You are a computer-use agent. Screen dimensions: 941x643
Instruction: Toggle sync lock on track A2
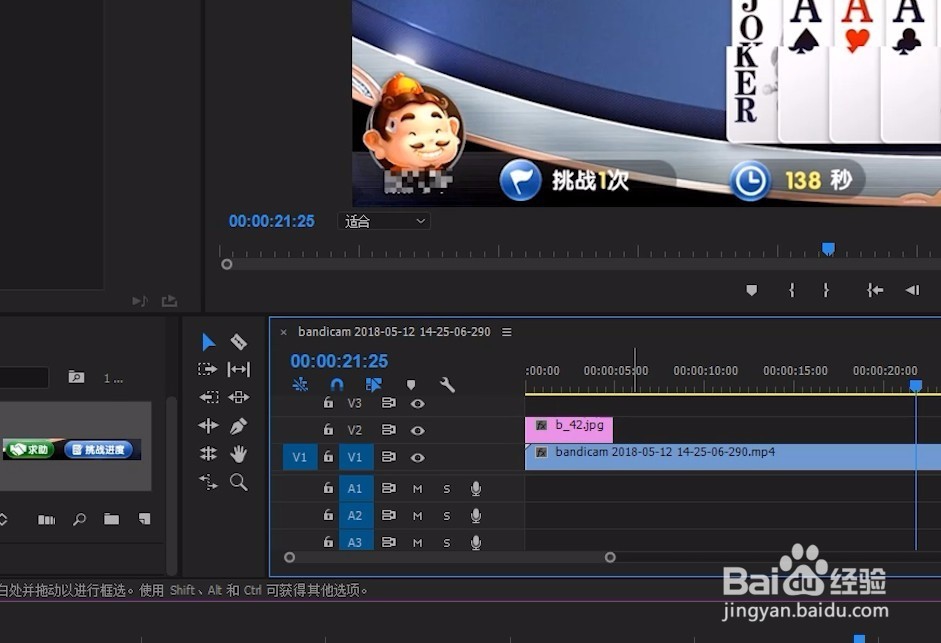[389, 515]
